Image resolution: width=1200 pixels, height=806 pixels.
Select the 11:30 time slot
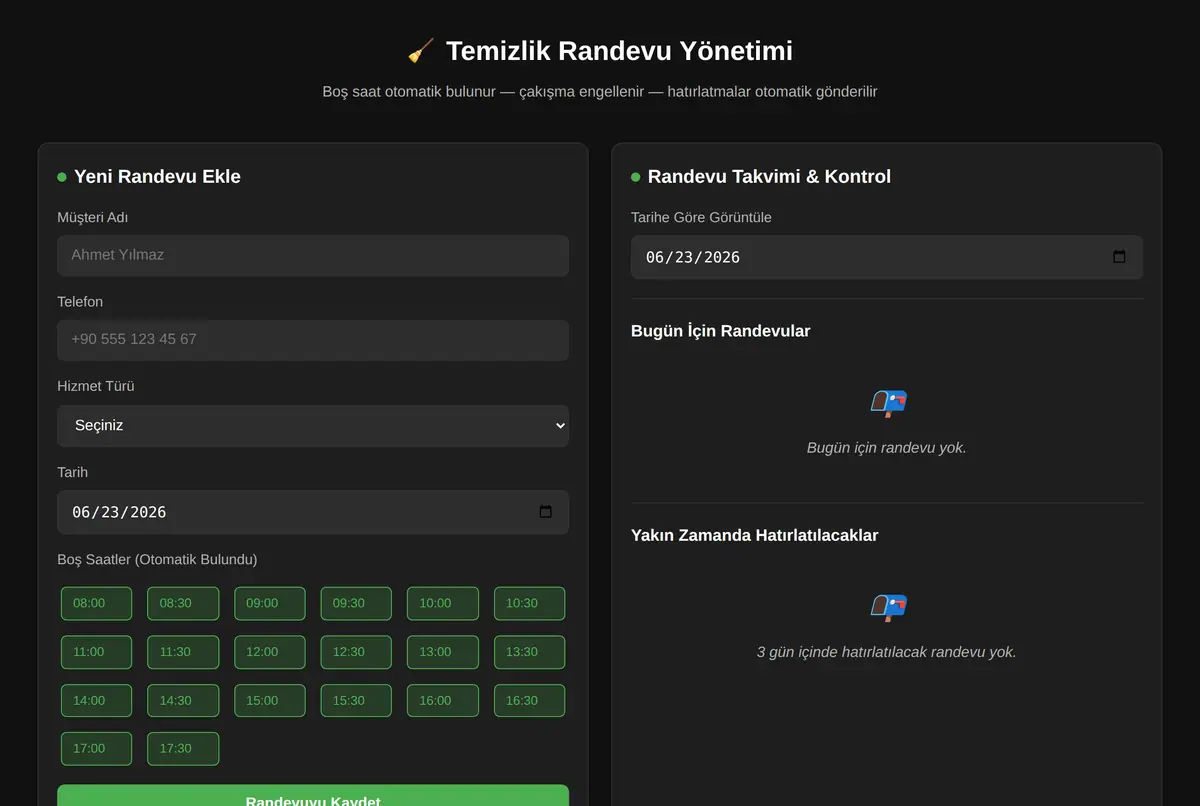coord(183,652)
